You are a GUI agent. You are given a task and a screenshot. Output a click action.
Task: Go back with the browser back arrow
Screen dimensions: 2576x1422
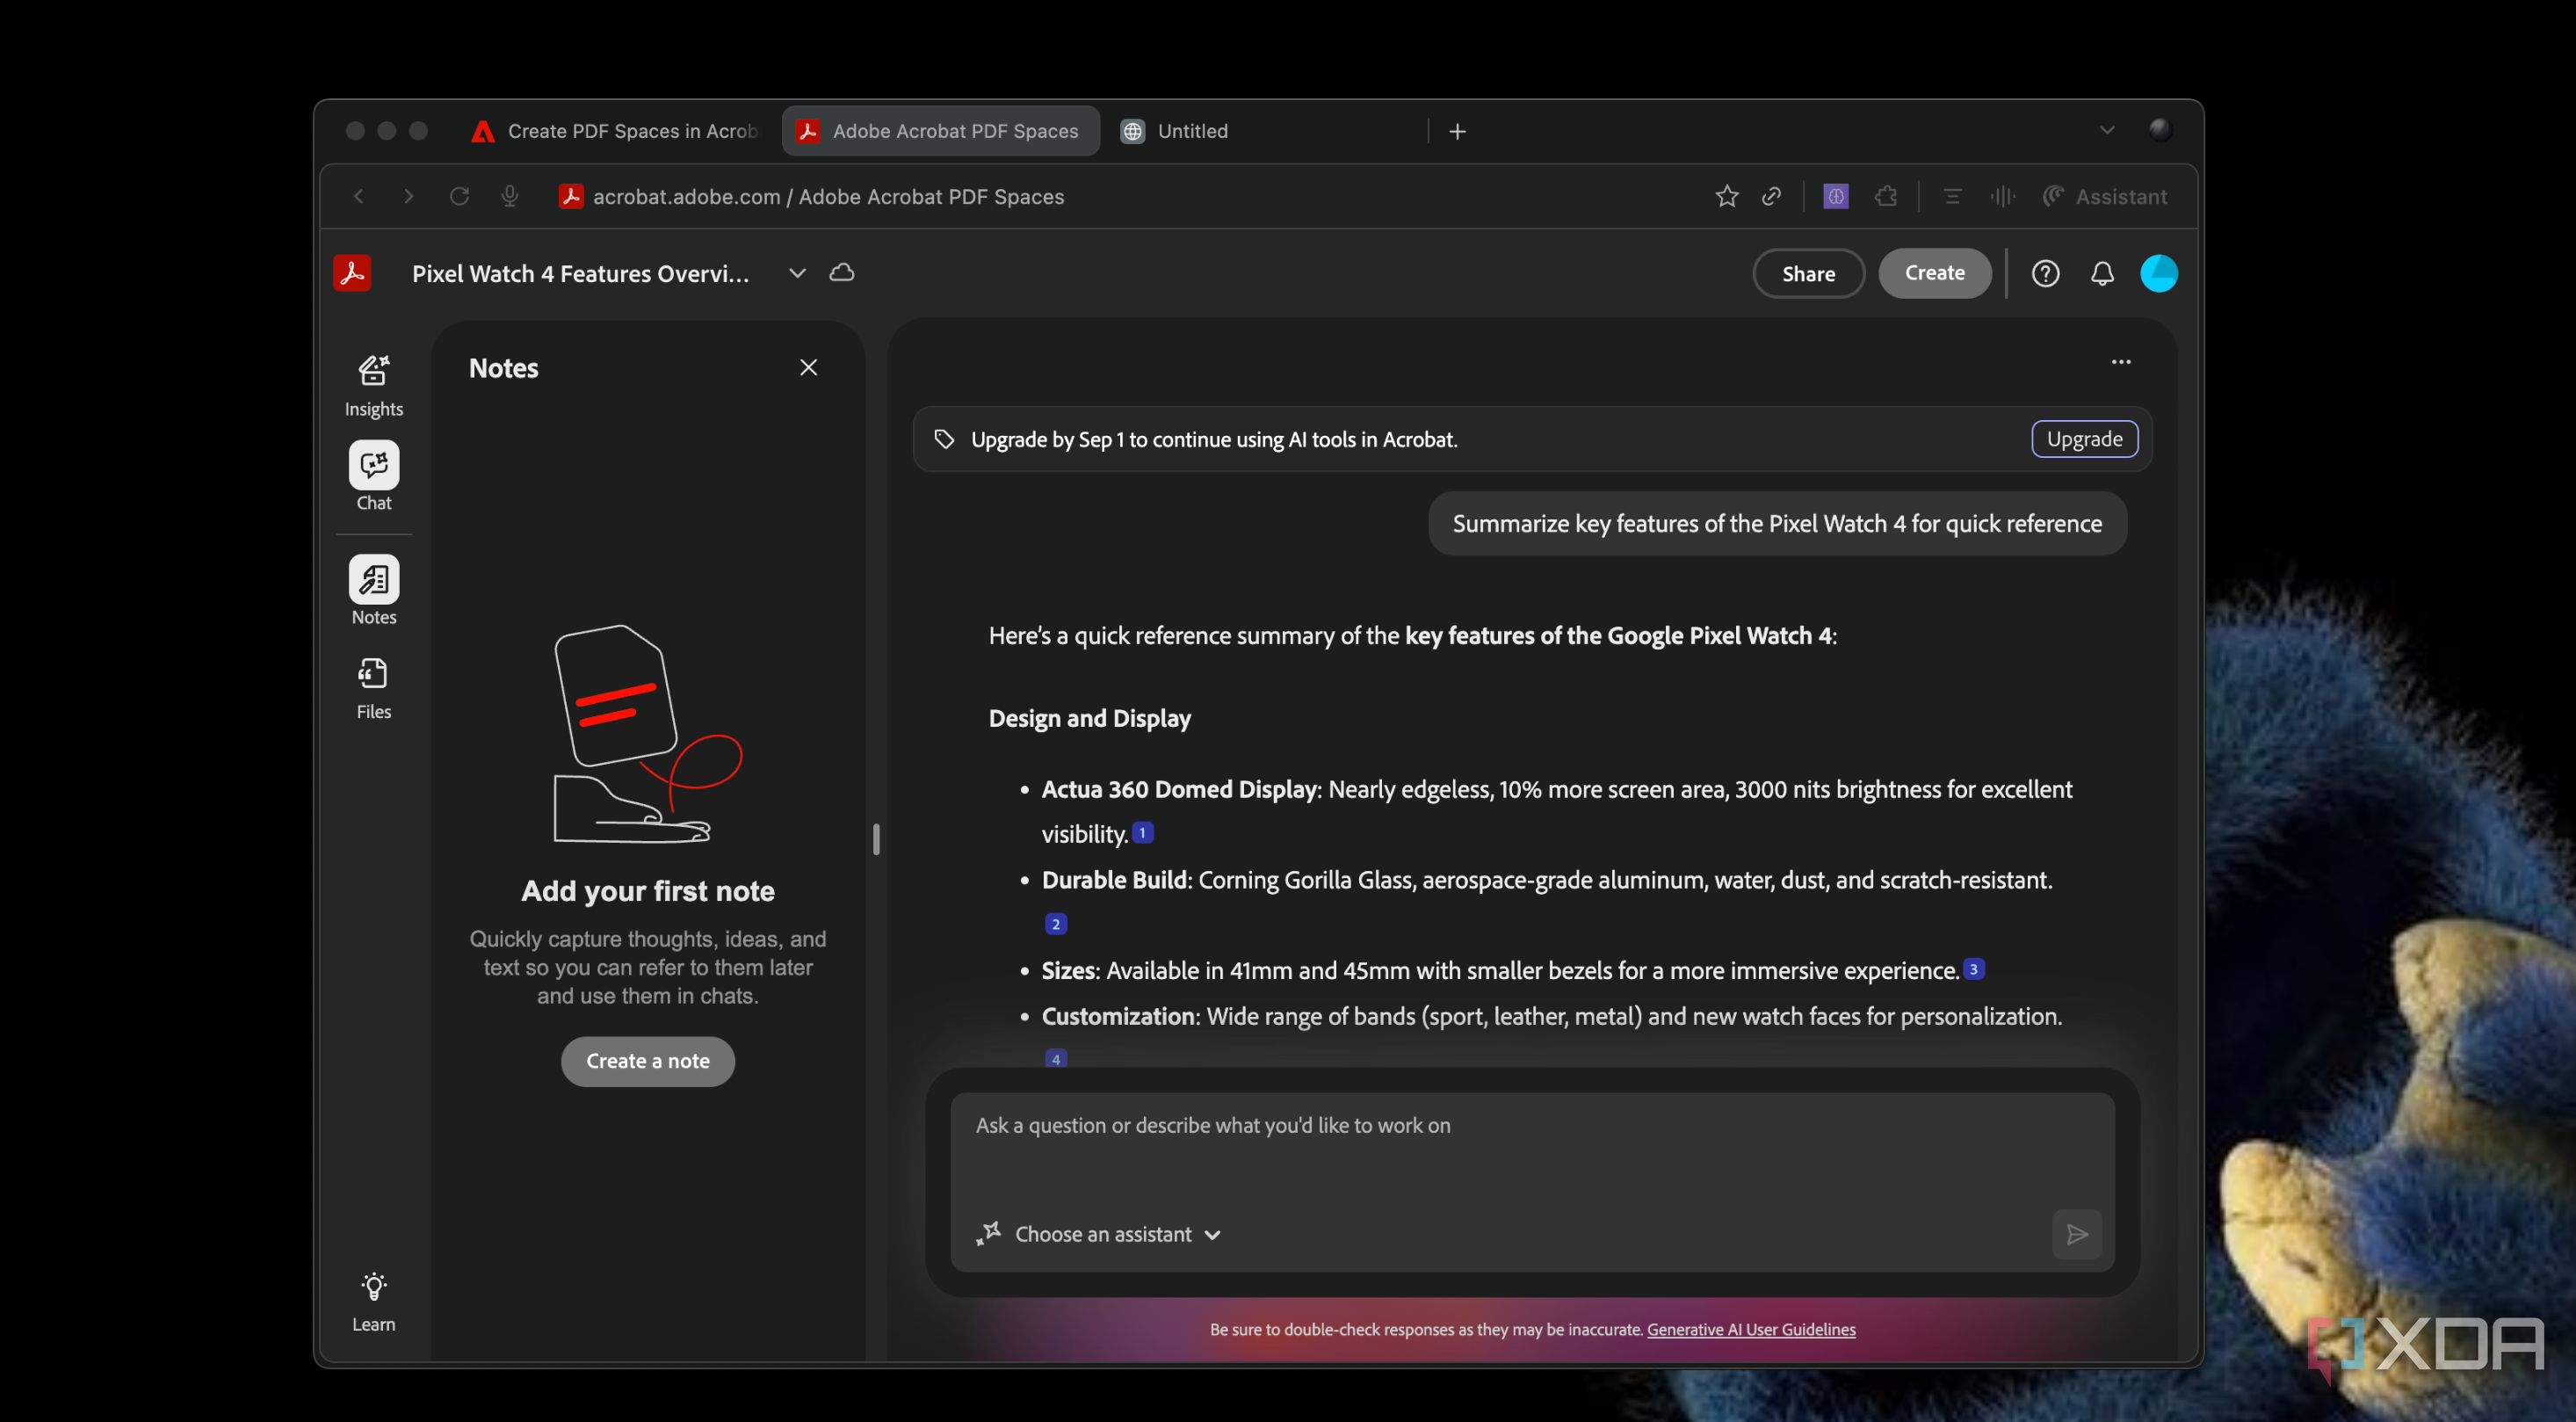359,196
